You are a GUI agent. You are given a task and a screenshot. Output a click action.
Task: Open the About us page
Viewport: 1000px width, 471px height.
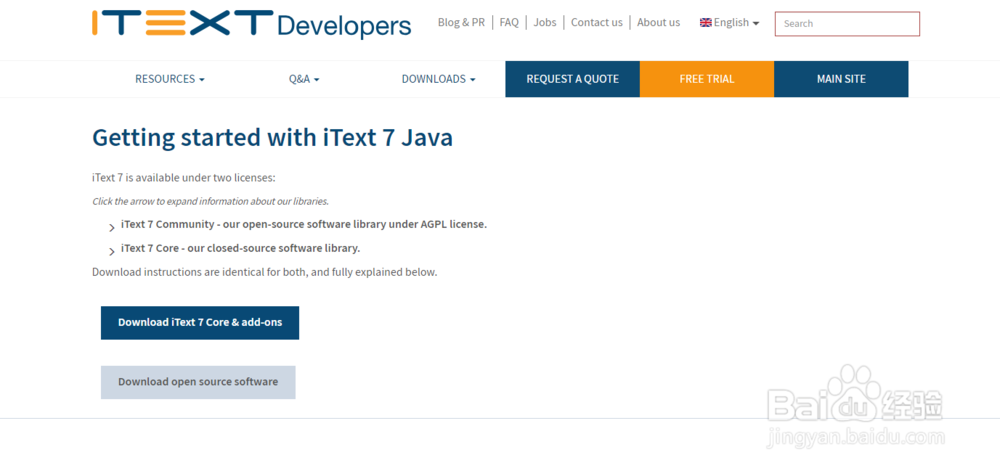click(658, 22)
